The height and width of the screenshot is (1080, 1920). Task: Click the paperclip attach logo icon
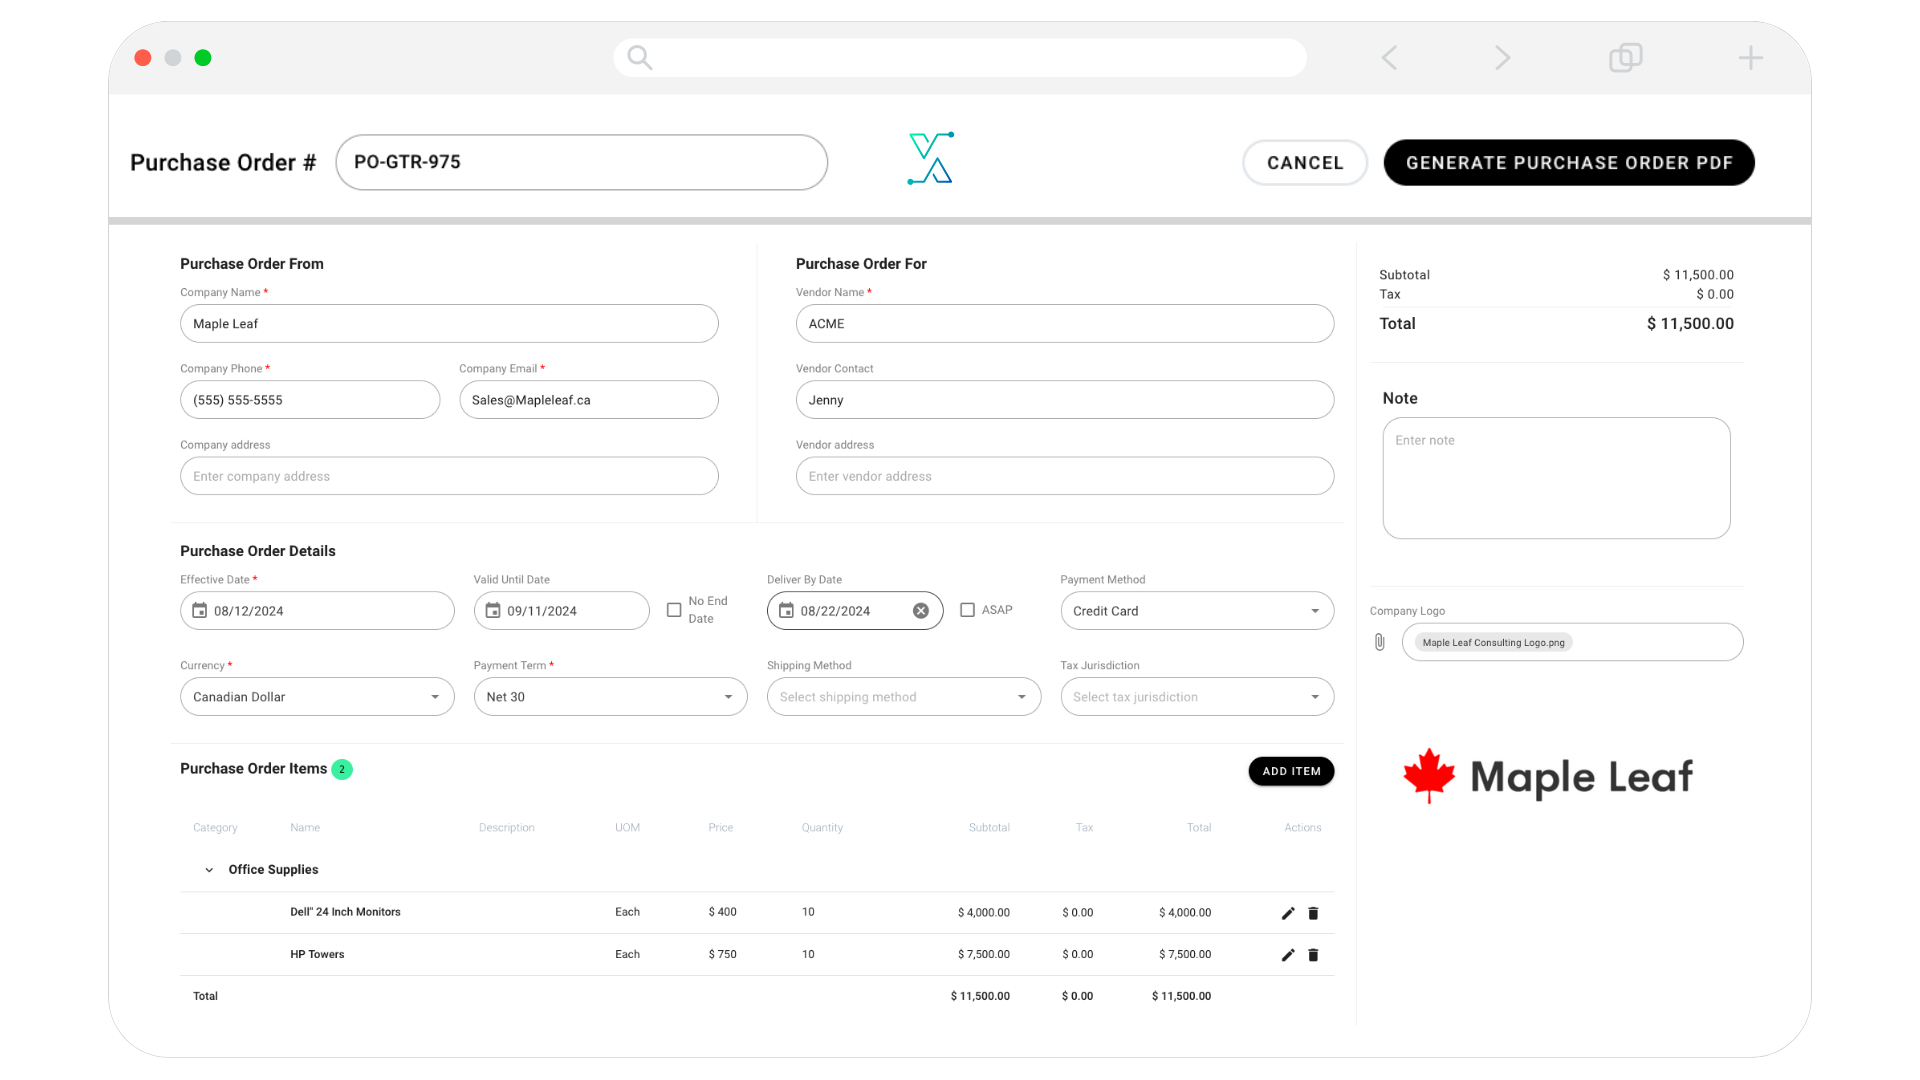coord(1379,642)
